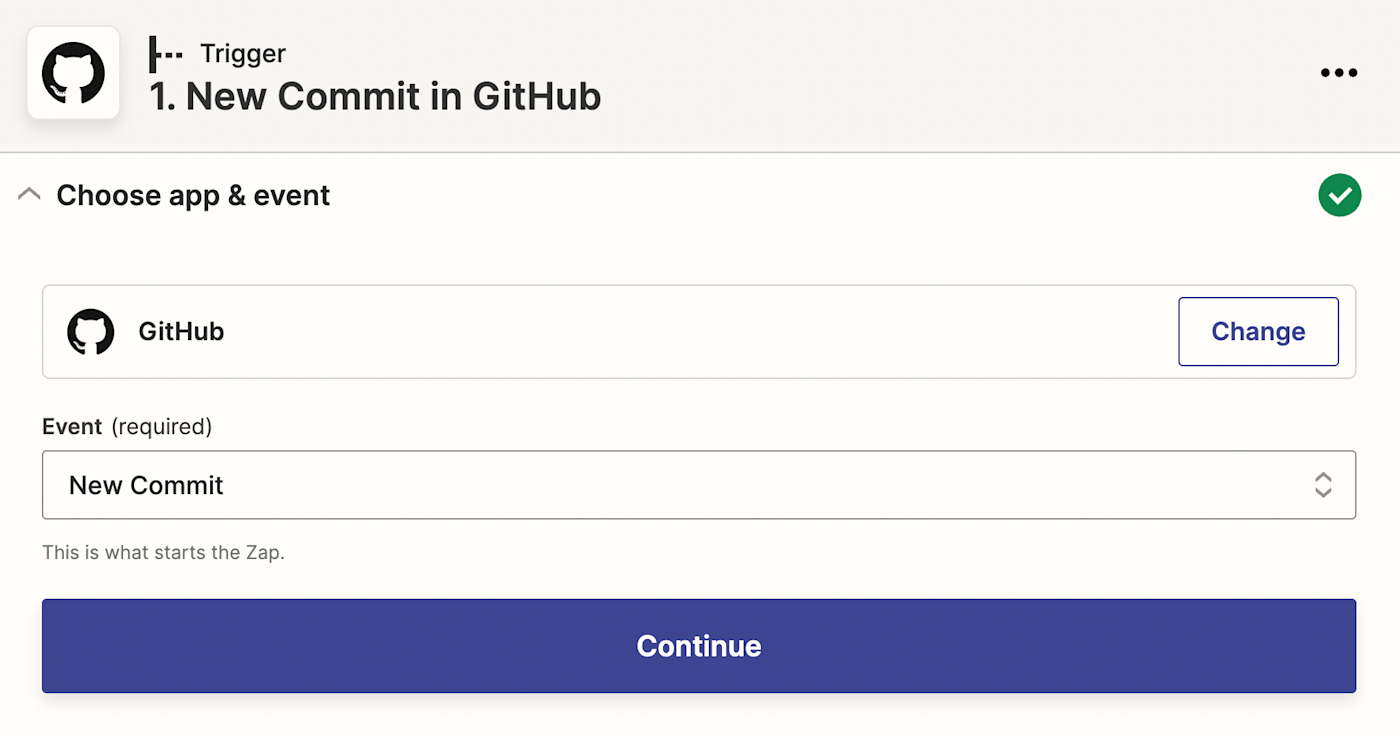Collapse section using the chevron arrow
This screenshot has width=1400, height=736.
tap(30, 195)
